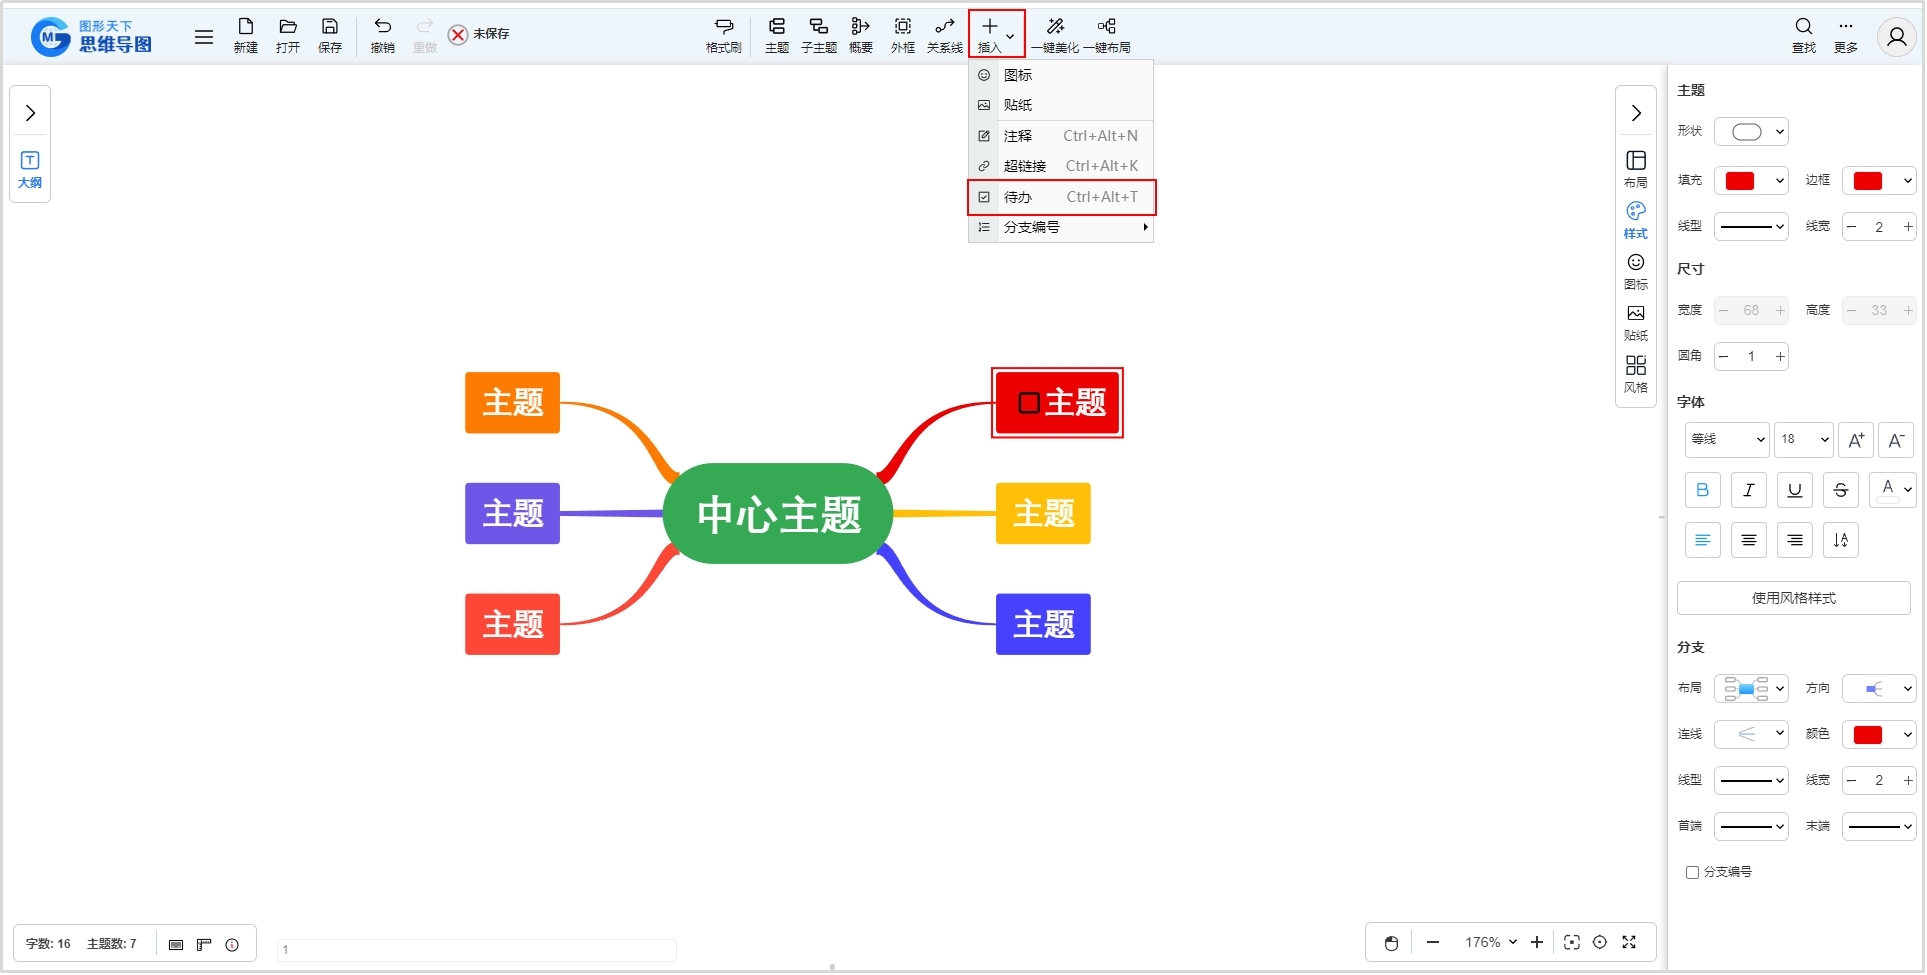The width and height of the screenshot is (1927, 975).
Task: Switch to the 贴纸 stickers tab in sidebar
Action: tap(1636, 323)
